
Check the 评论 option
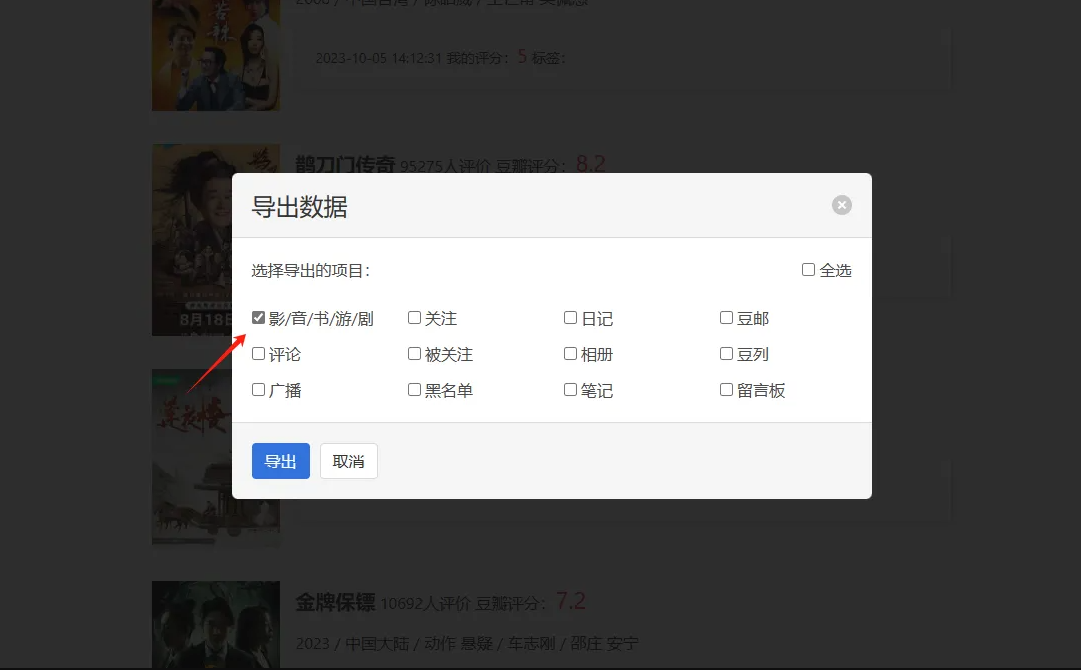[x=259, y=354]
